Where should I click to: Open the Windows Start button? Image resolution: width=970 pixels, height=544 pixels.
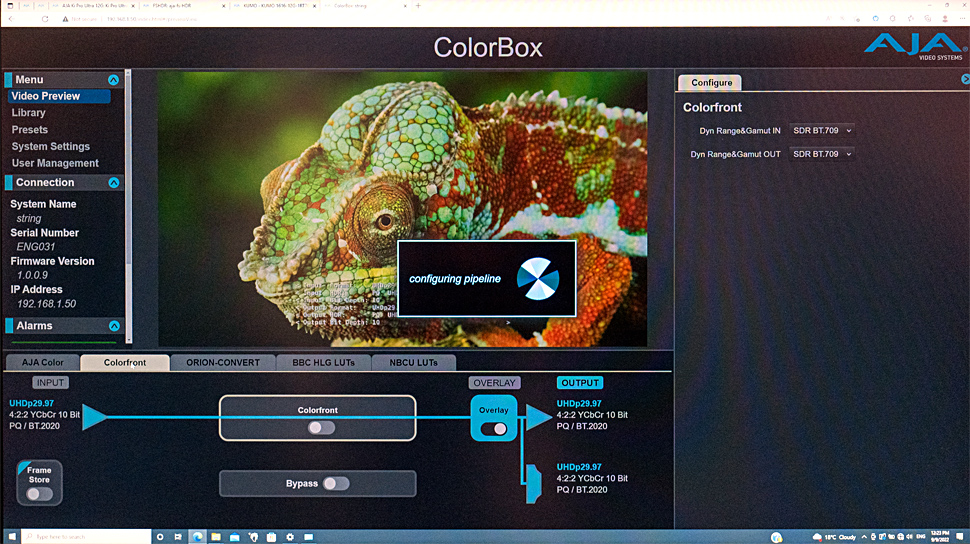11,537
